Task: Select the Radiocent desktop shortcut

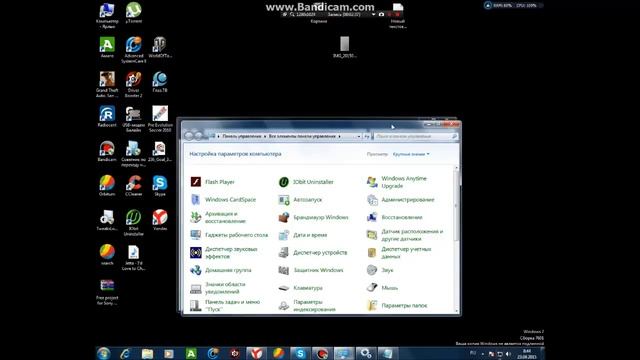Action: click(x=107, y=117)
